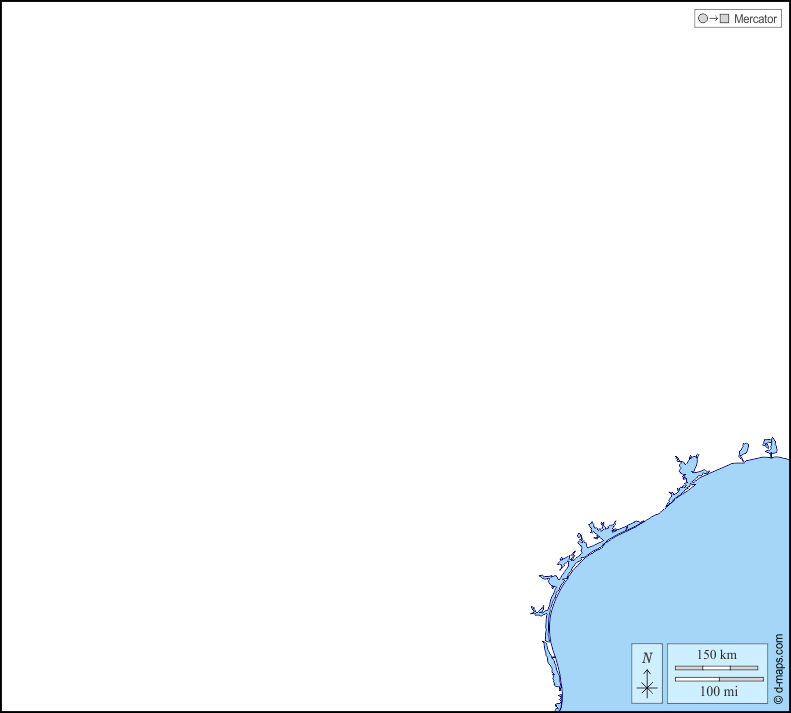Open the d-maps.com copyright link
Viewport: 791px width, 713px height.
click(x=778, y=668)
